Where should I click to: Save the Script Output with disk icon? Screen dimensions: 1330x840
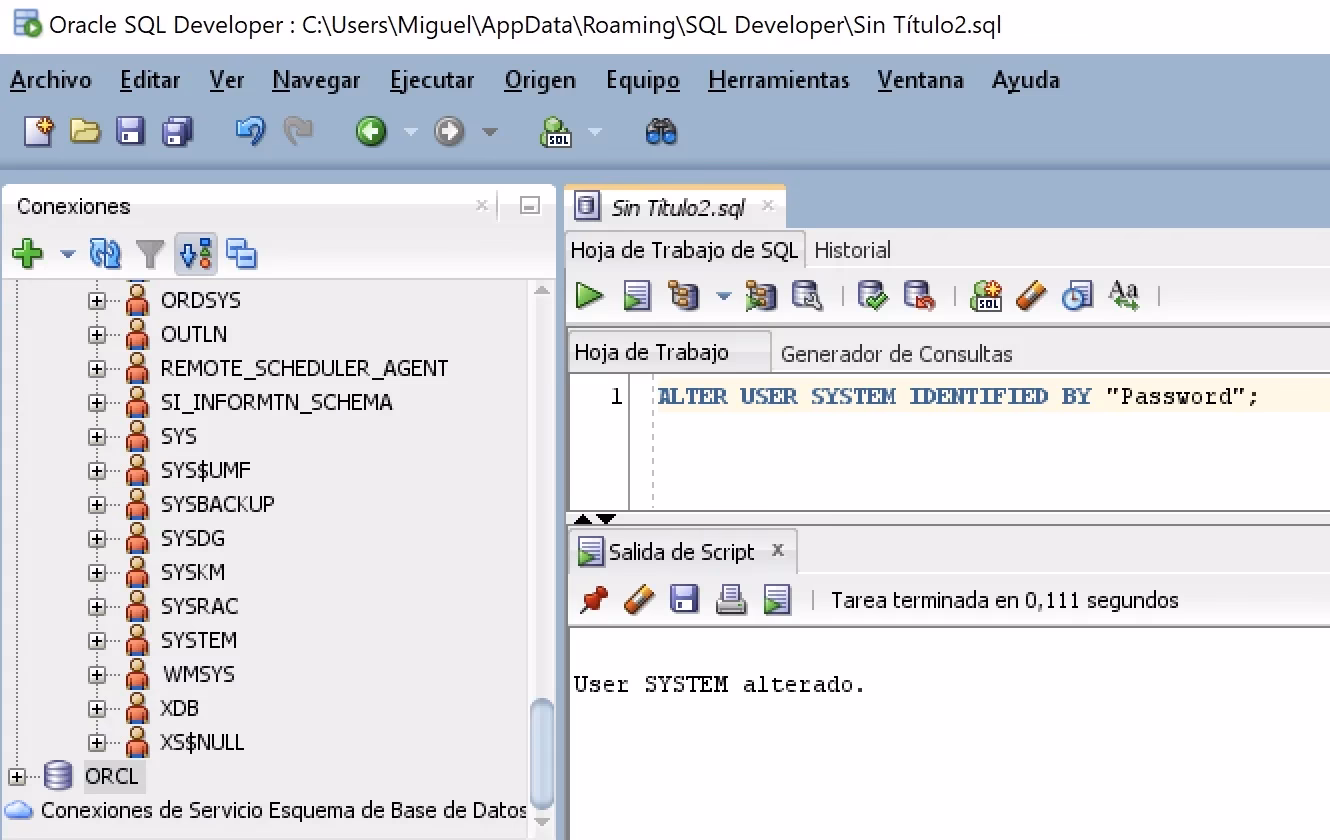(x=685, y=600)
